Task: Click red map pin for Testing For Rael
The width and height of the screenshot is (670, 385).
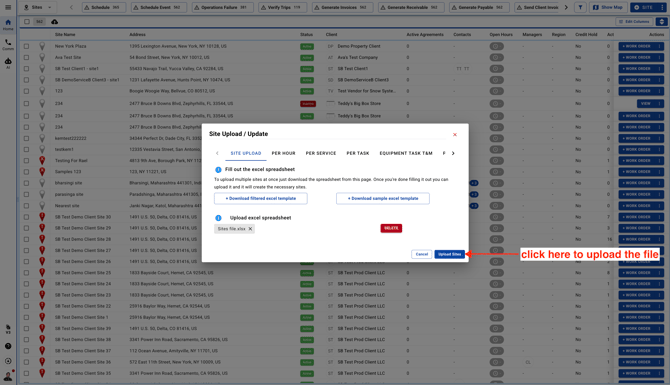Action: point(42,161)
